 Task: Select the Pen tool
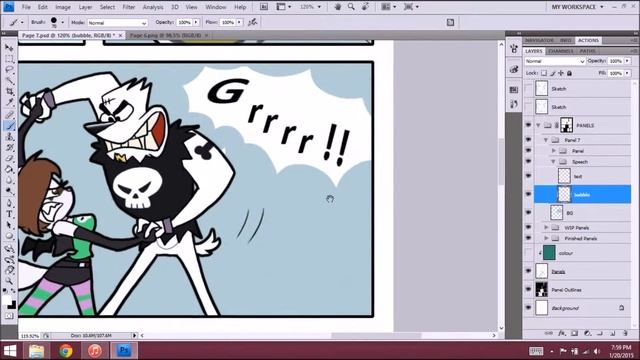click(x=9, y=203)
